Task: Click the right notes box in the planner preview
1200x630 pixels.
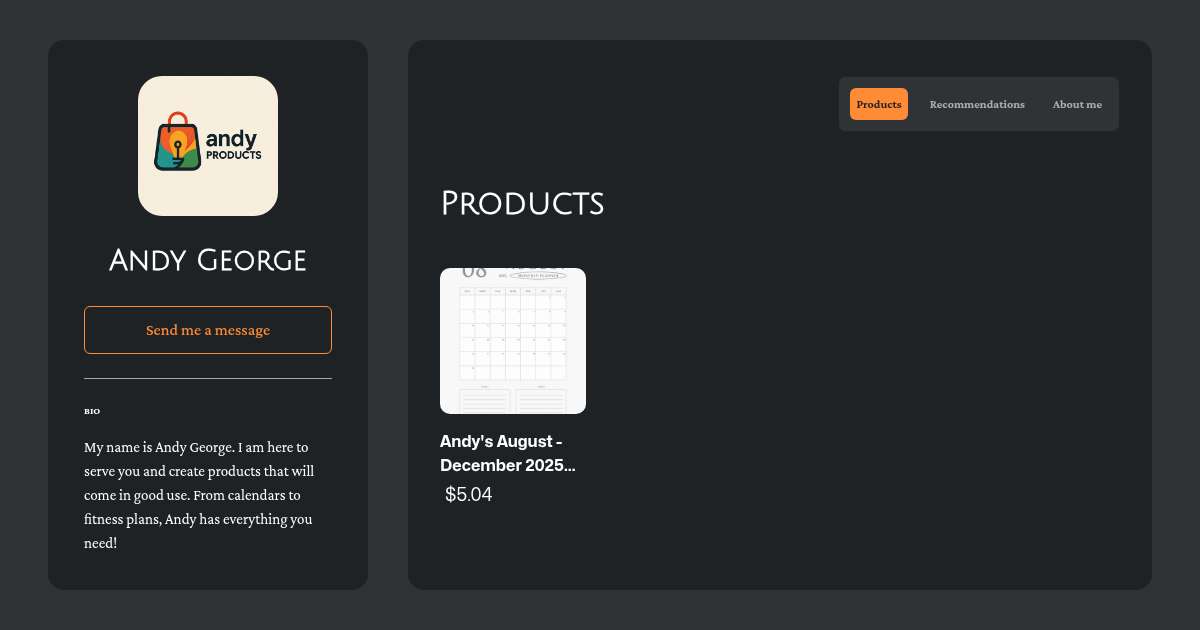Action: tap(541, 401)
